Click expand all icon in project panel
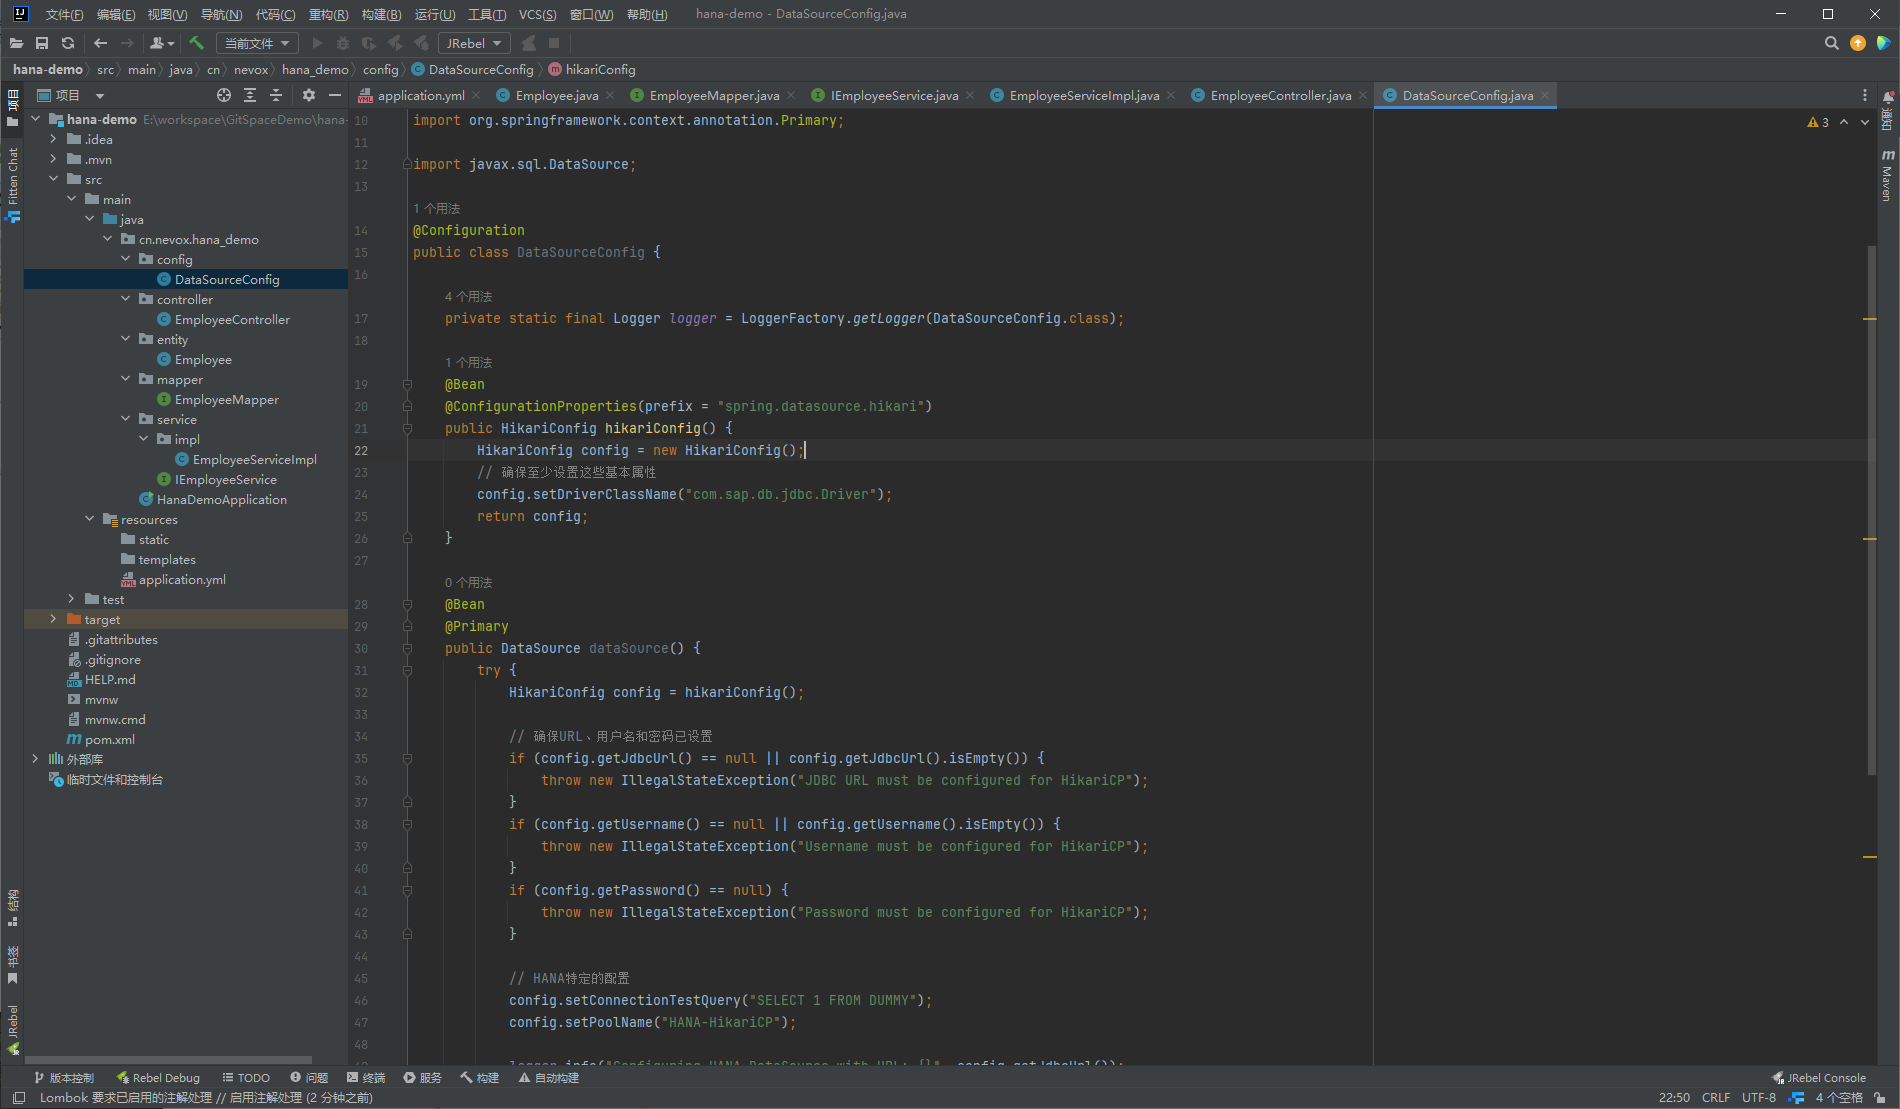The image size is (1900, 1109). click(x=250, y=95)
